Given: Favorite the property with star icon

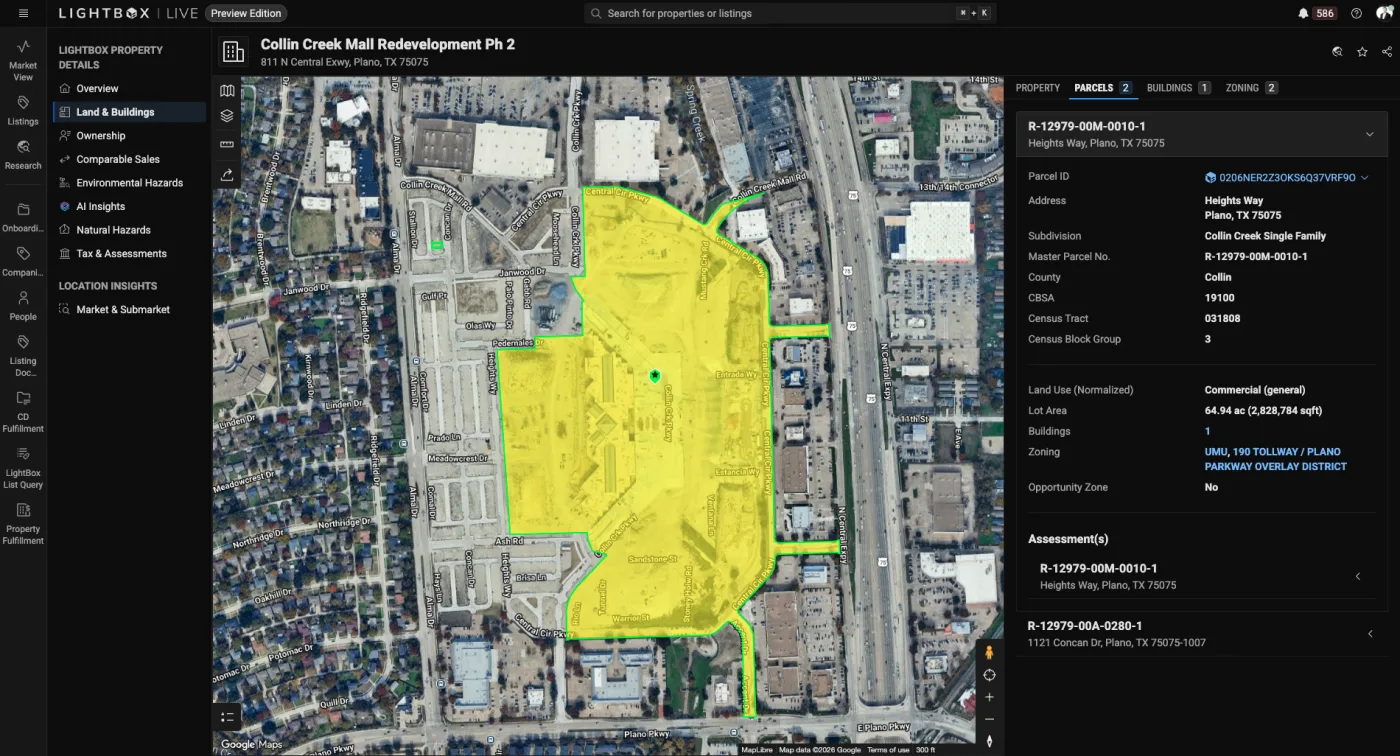Looking at the screenshot, I should [x=1362, y=52].
